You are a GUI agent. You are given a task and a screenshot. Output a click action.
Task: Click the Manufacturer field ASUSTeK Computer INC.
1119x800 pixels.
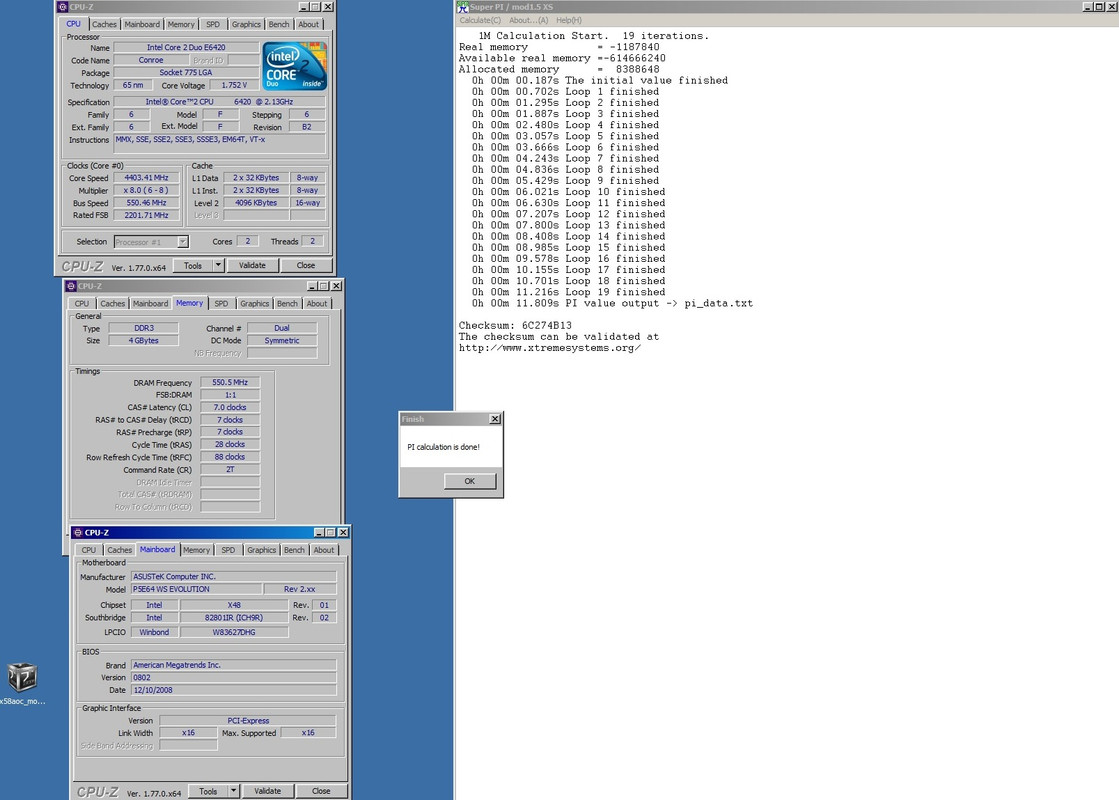coord(233,577)
